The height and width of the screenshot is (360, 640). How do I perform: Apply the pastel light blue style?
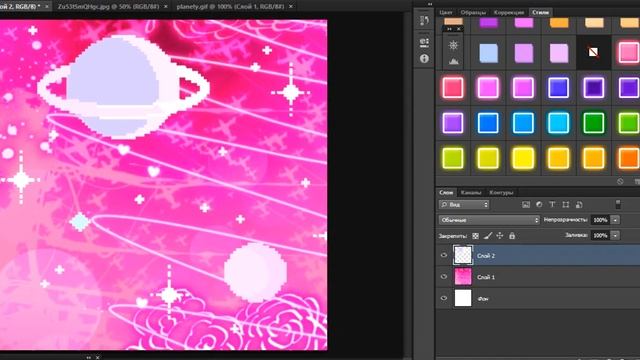click(x=488, y=53)
